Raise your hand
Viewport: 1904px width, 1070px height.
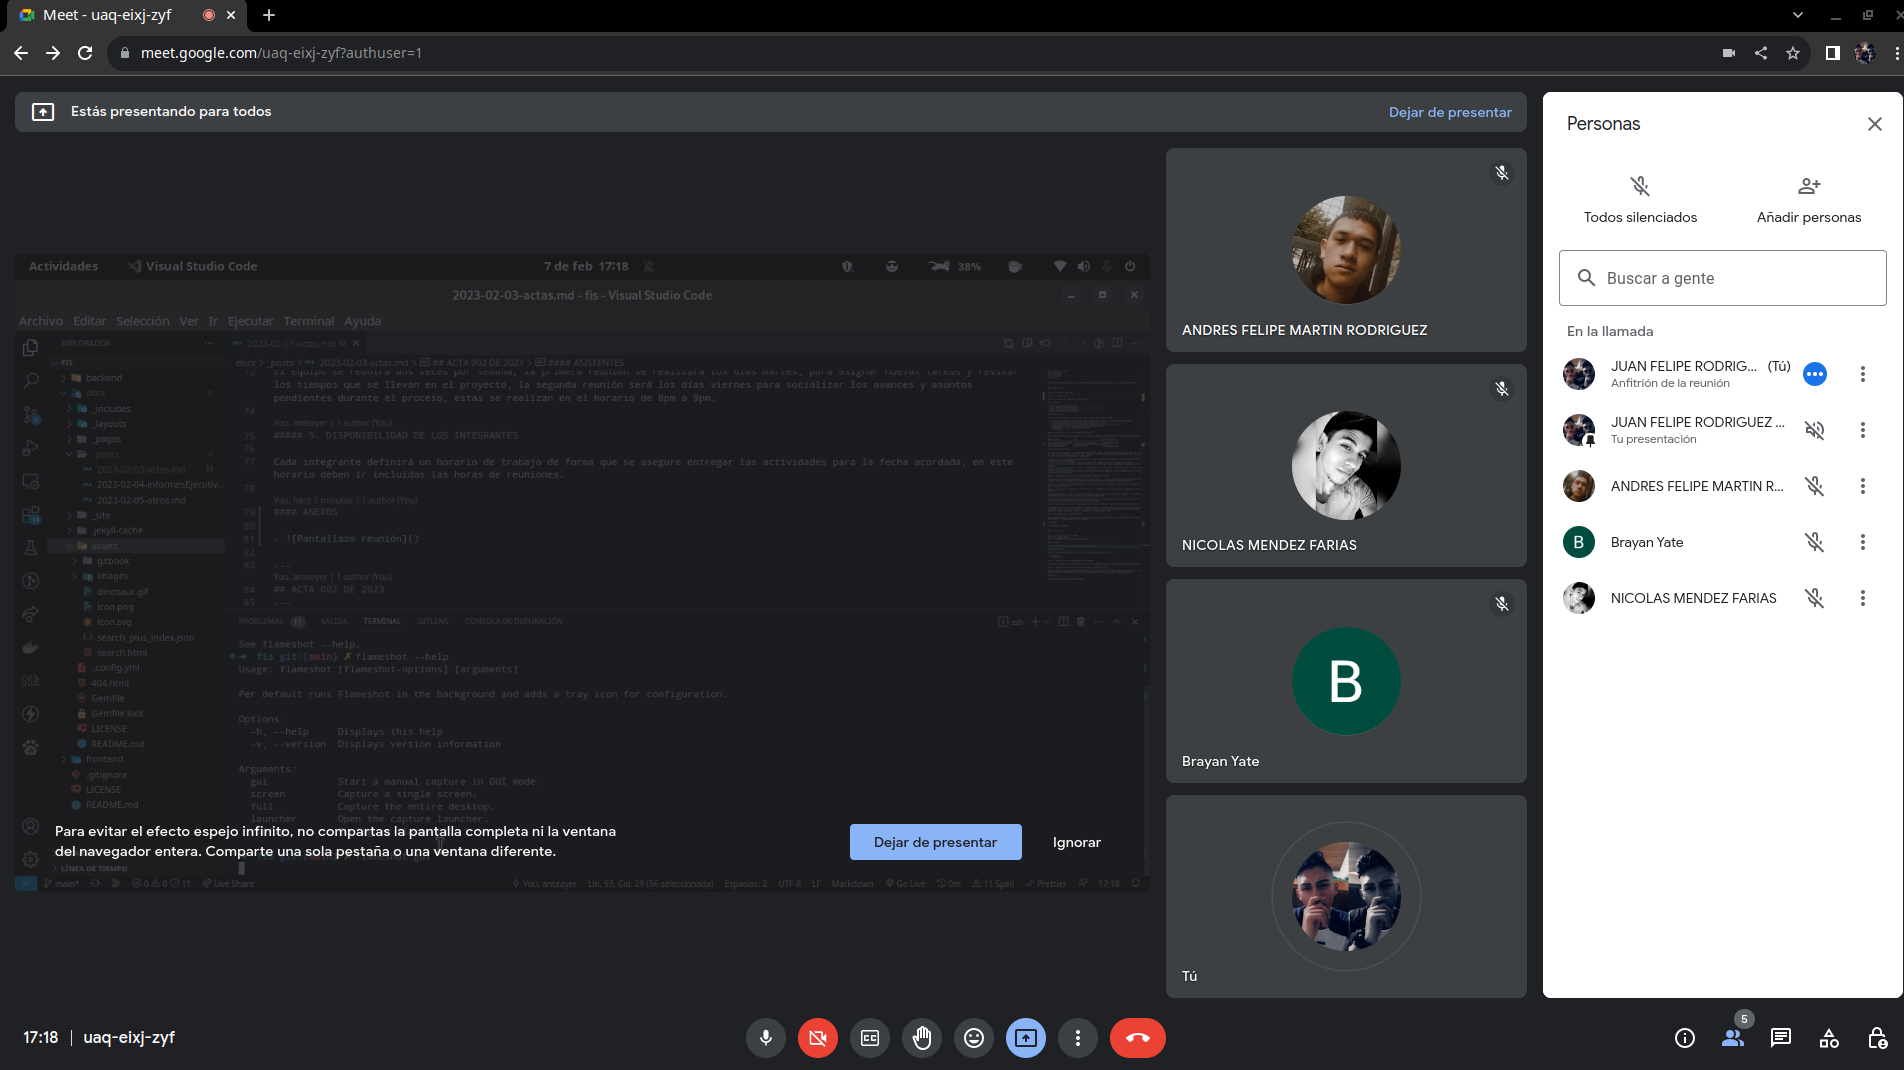tap(922, 1038)
